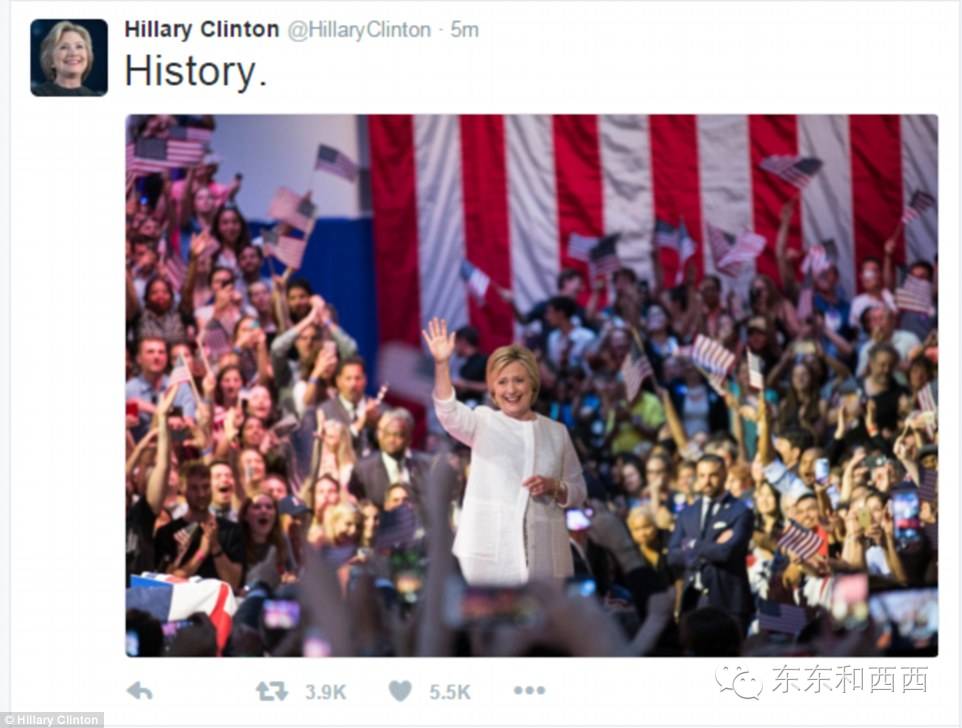Click the 5.5K likes count
This screenshot has width=962, height=728.
point(450,692)
